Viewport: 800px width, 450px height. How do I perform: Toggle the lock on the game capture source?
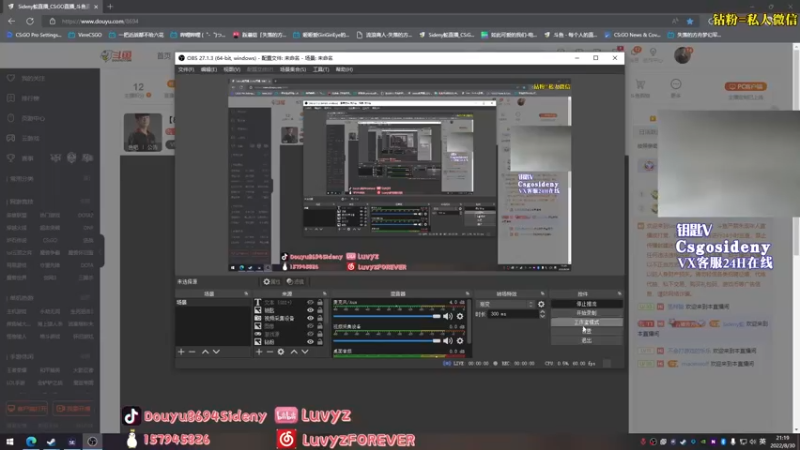pyautogui.click(x=320, y=334)
